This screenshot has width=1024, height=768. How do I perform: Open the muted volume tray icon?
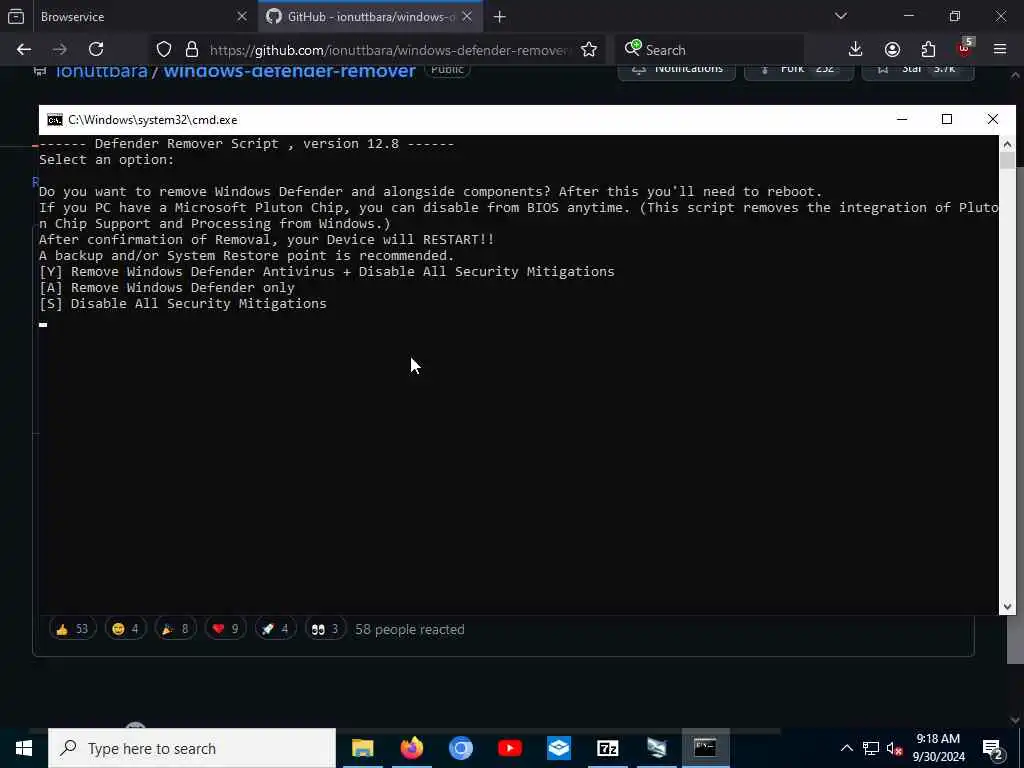click(x=895, y=748)
